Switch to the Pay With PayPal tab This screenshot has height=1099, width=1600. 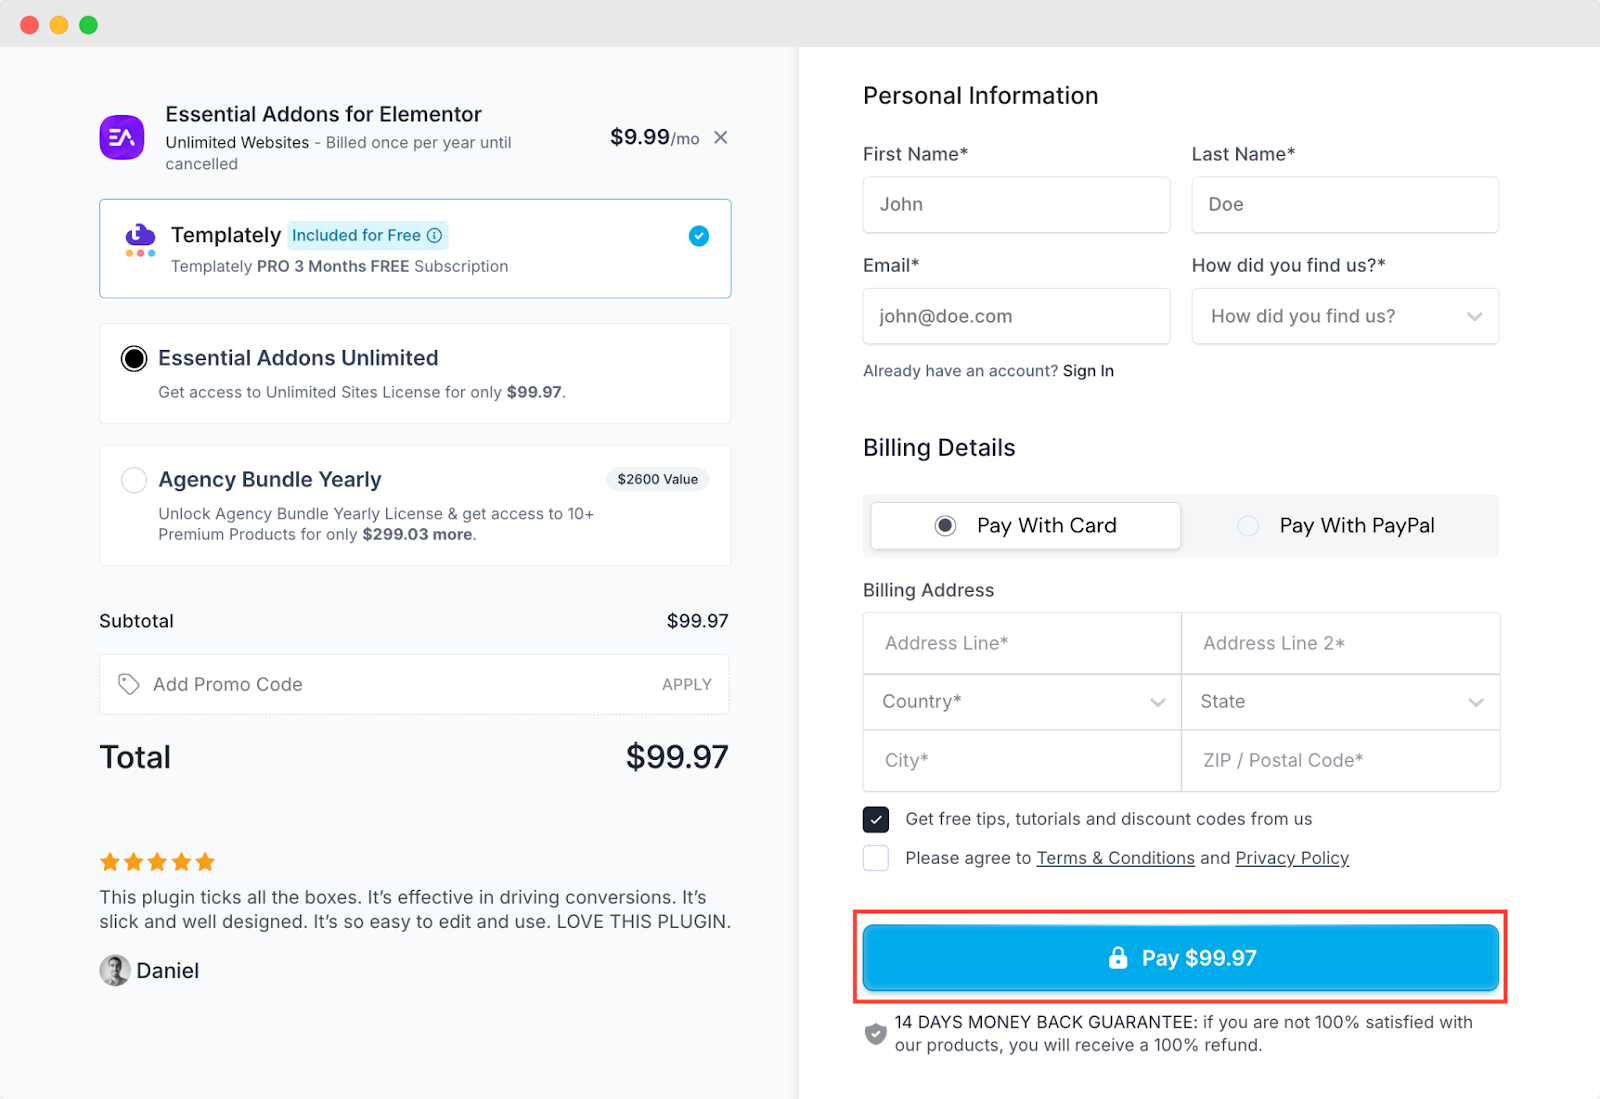point(1338,526)
